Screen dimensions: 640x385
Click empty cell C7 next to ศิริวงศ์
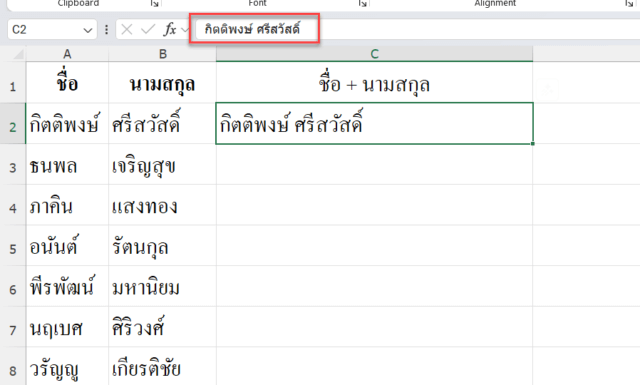coord(374,327)
